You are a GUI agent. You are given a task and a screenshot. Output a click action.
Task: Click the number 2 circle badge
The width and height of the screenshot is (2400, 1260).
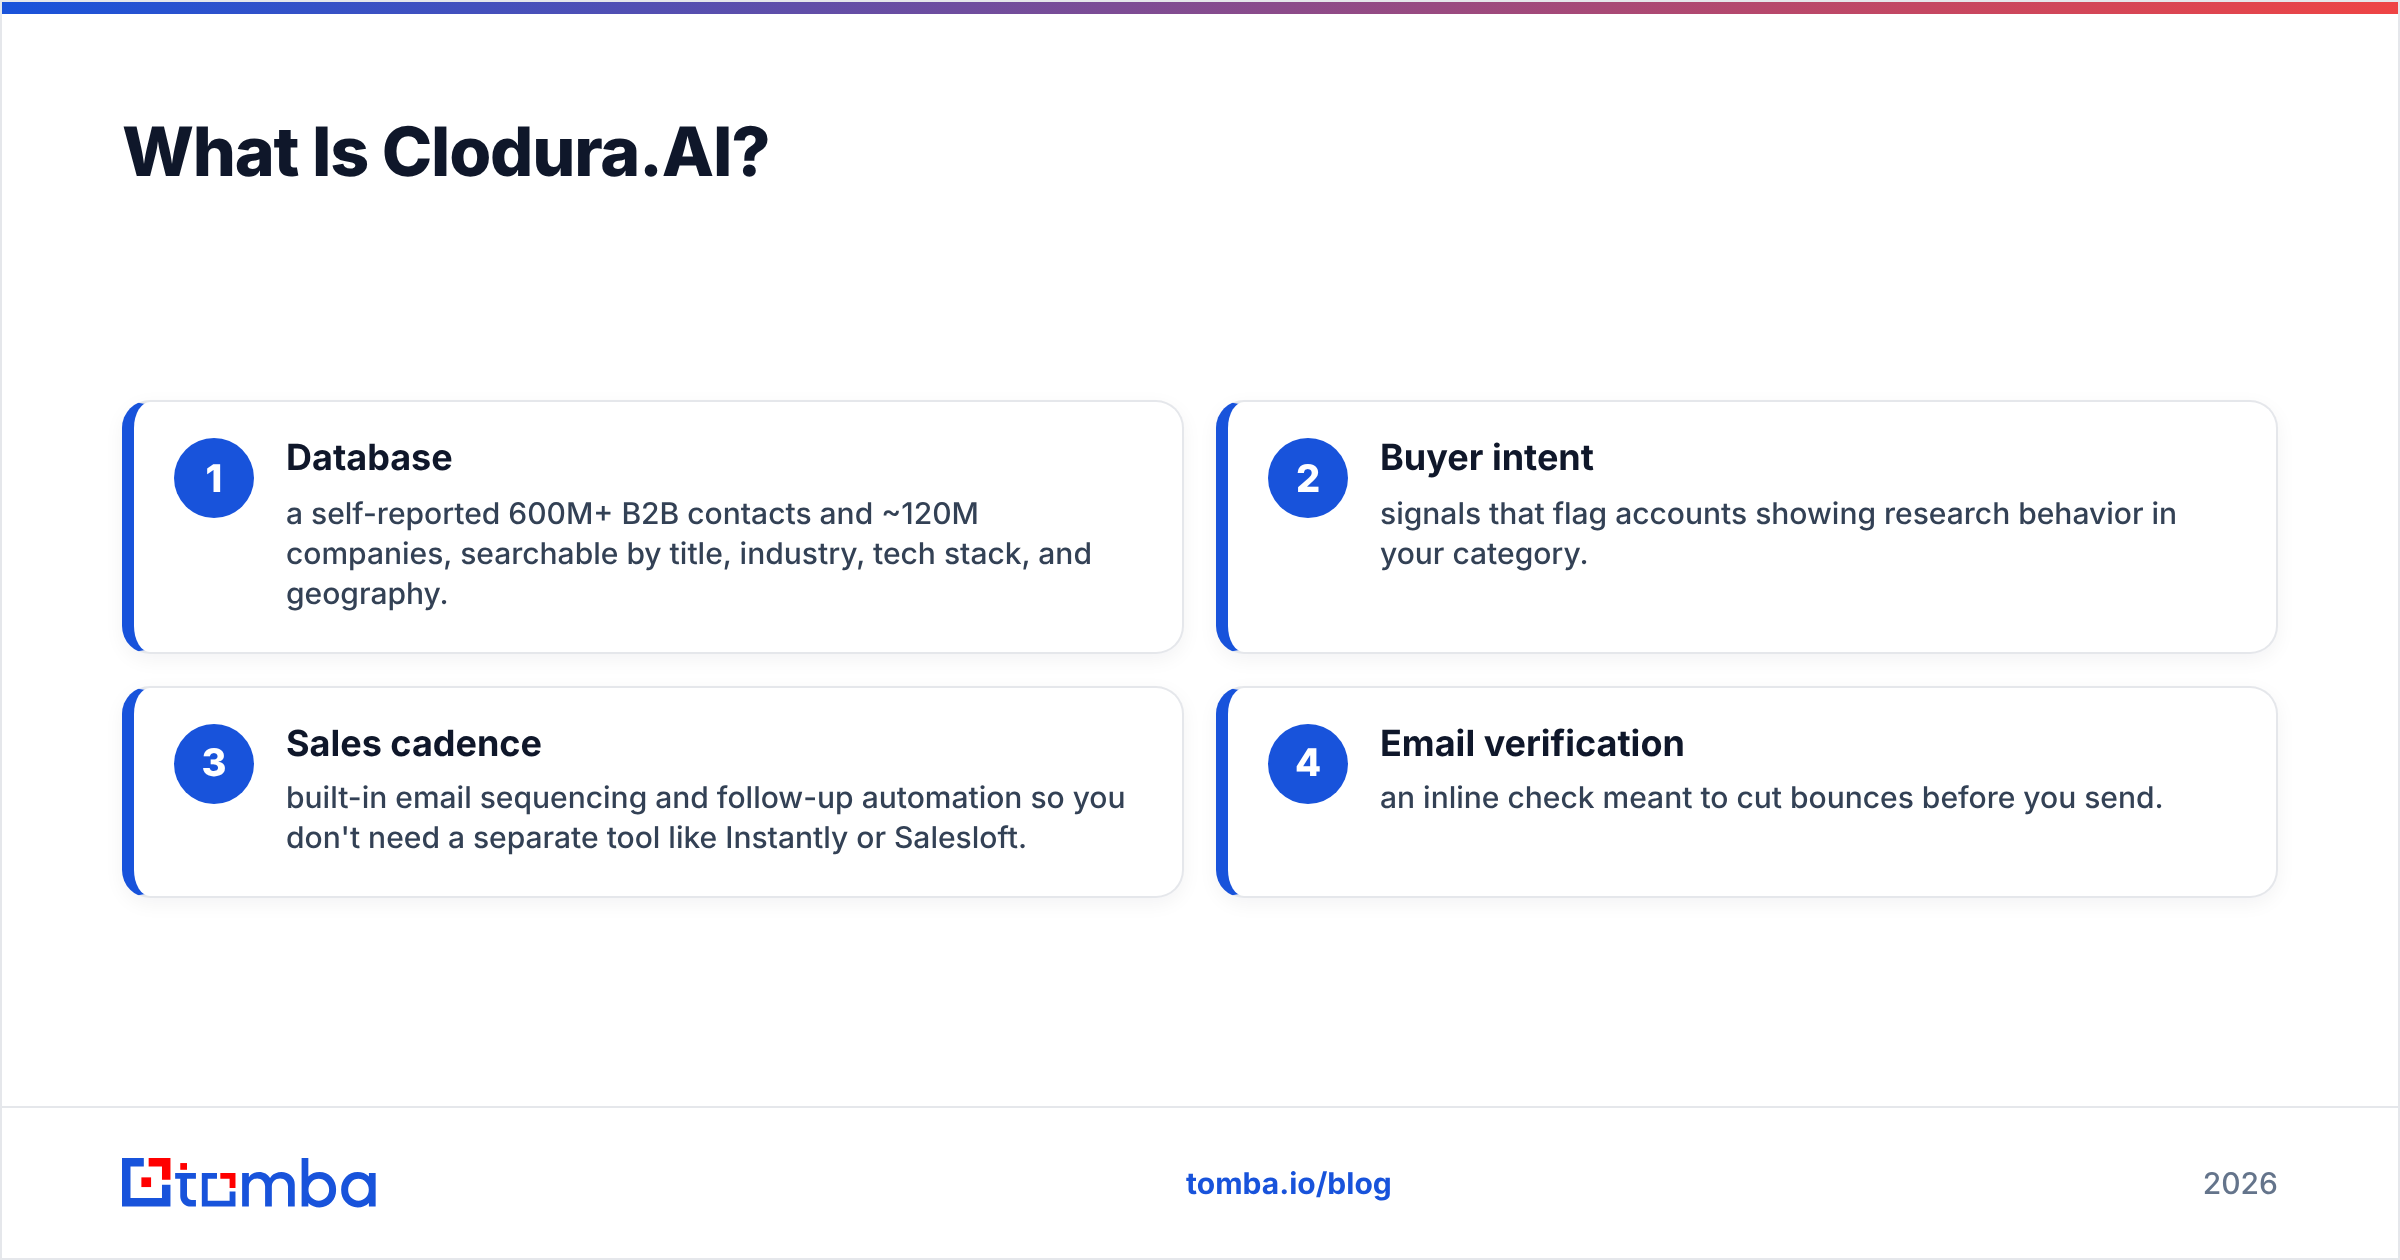(1308, 478)
